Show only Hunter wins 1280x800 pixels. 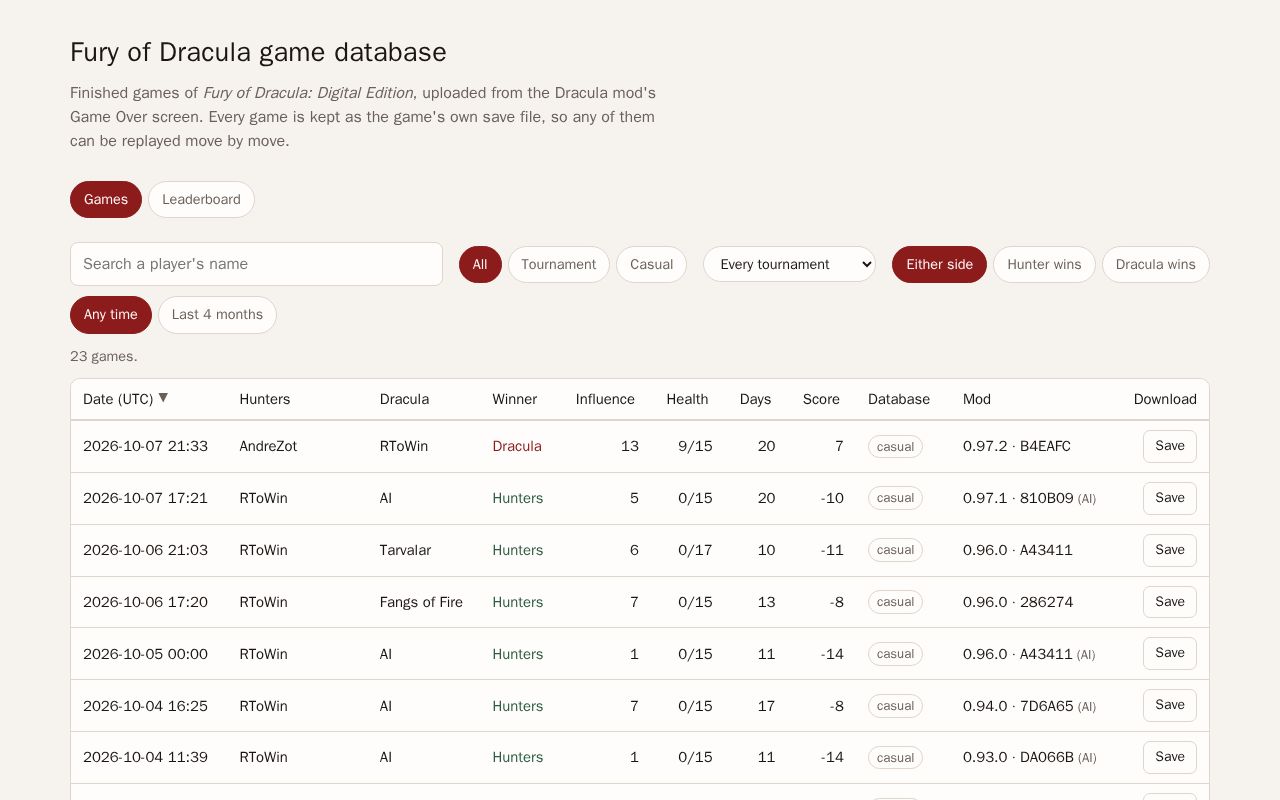point(1044,264)
